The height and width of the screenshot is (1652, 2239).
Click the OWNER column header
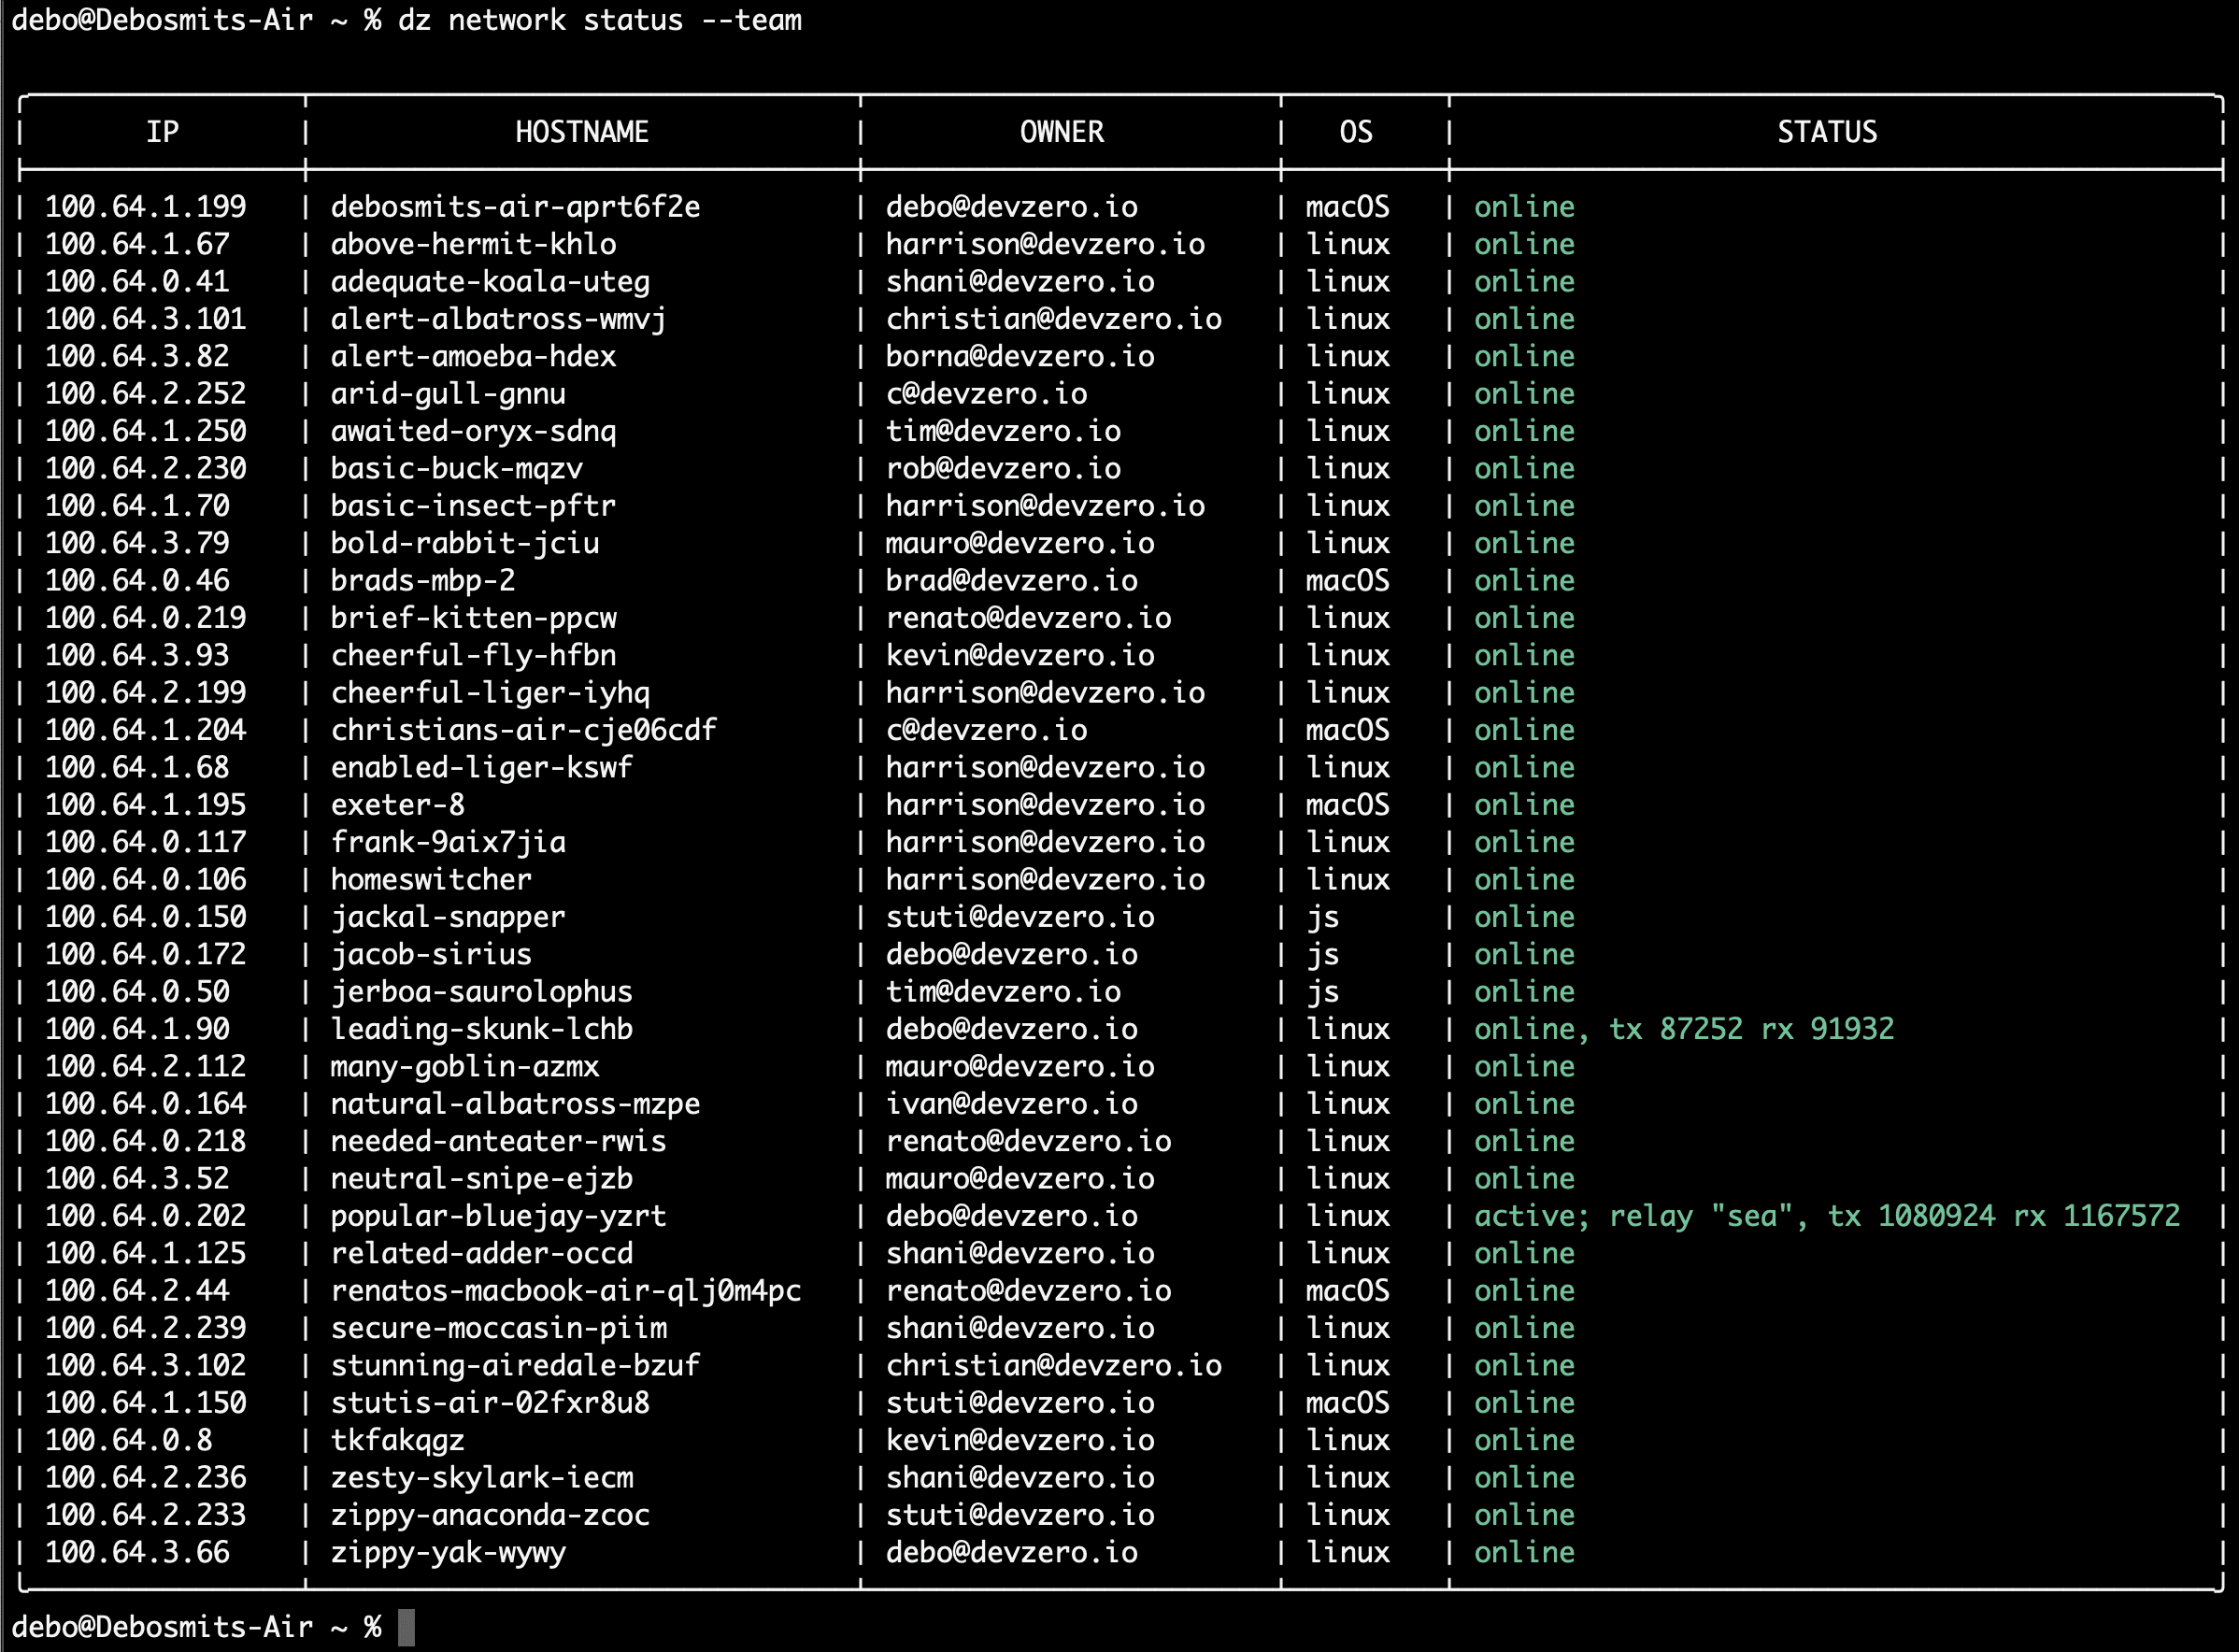point(1062,132)
